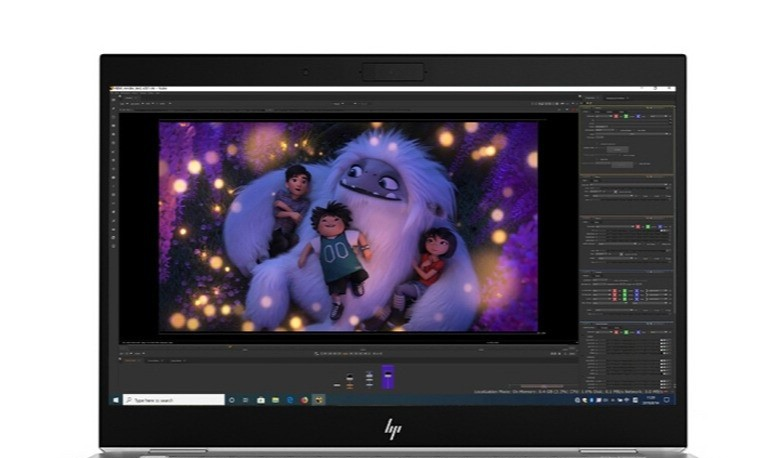Viewport: 782px width, 458px height.
Task: Toggle blue channel in top properties panel
Action: (x=638, y=116)
